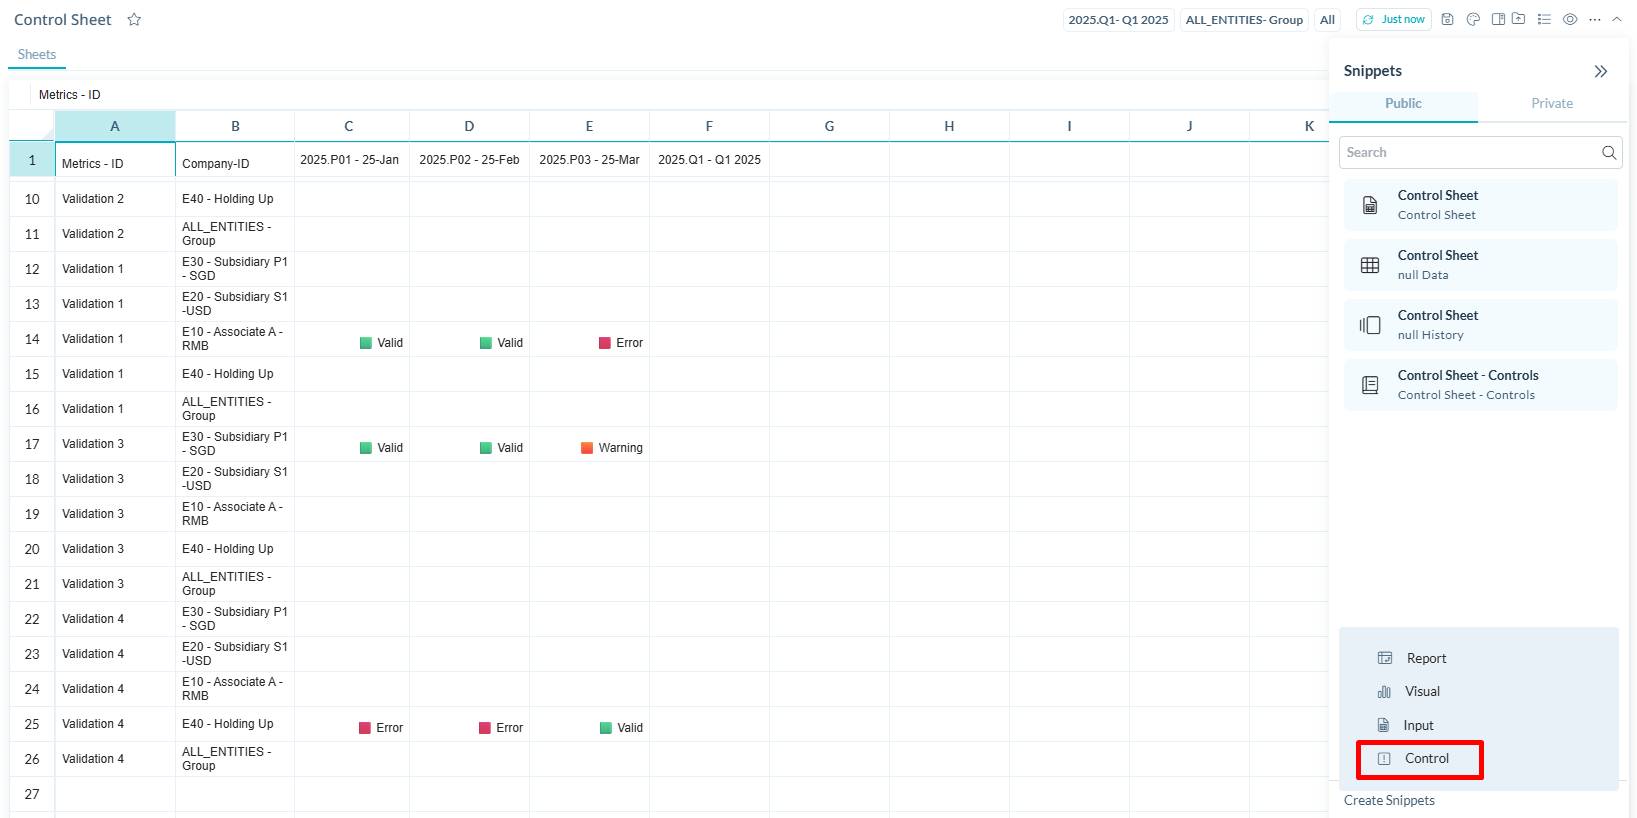Click the export folder icon

[1519, 19]
